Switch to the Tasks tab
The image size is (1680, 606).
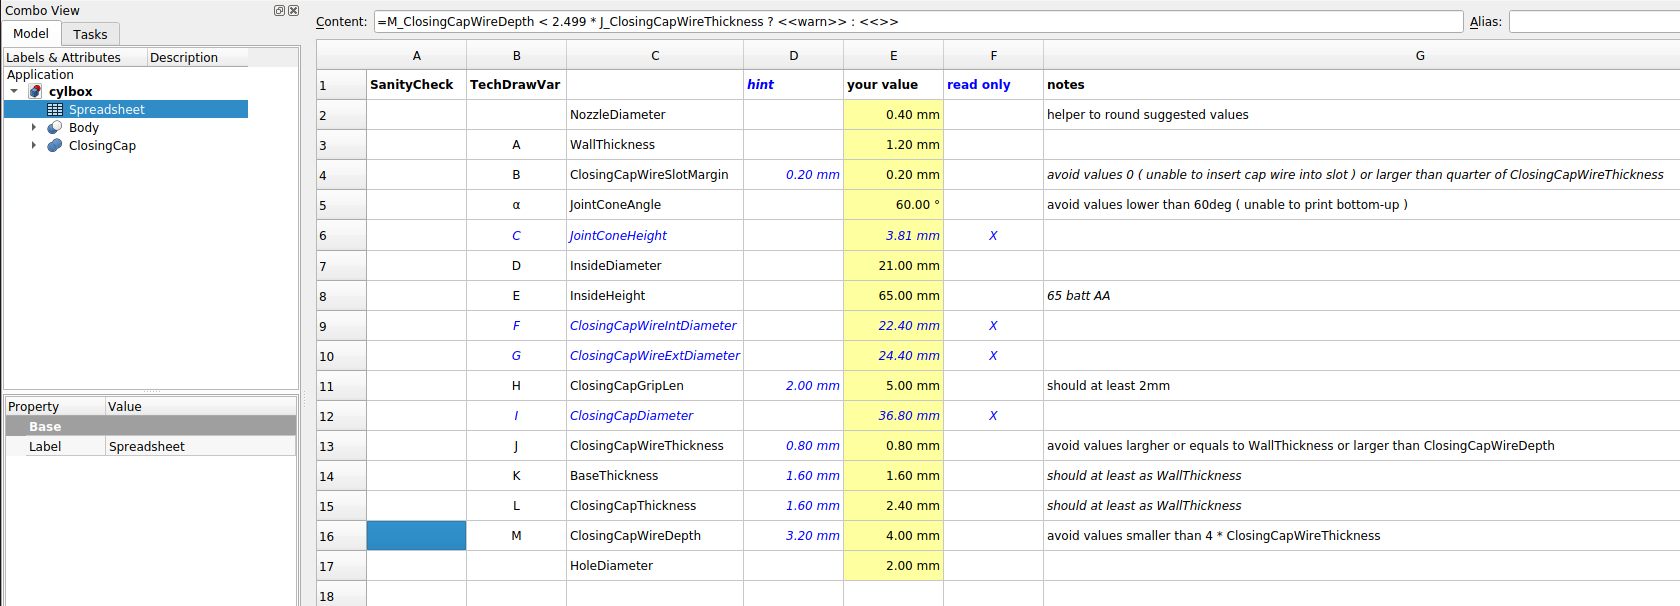pyautogui.click(x=90, y=34)
